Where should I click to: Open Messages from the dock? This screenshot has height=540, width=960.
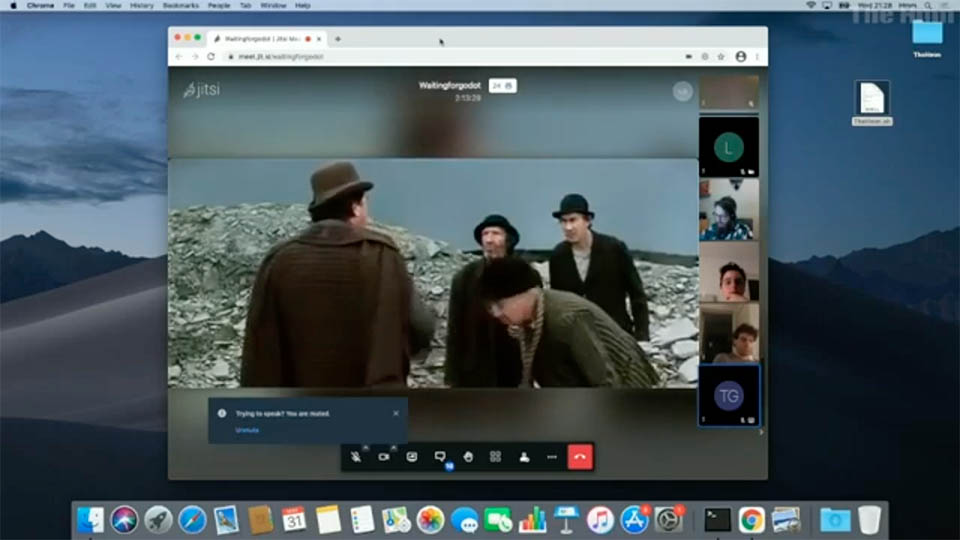tap(465, 520)
